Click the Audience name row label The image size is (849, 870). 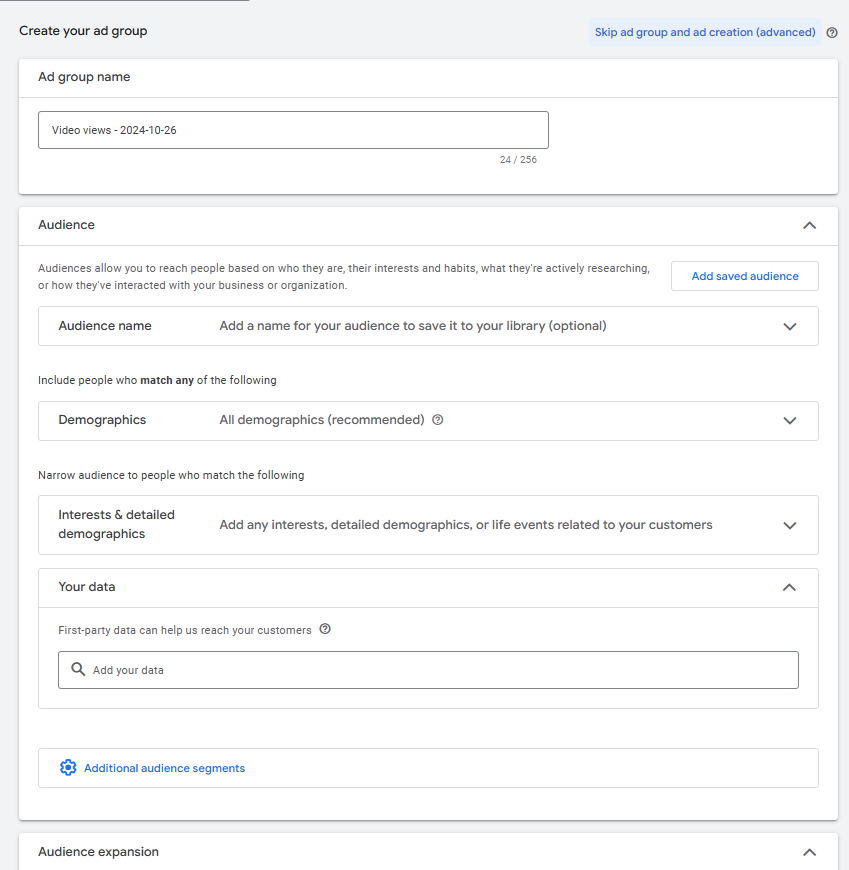click(x=105, y=326)
